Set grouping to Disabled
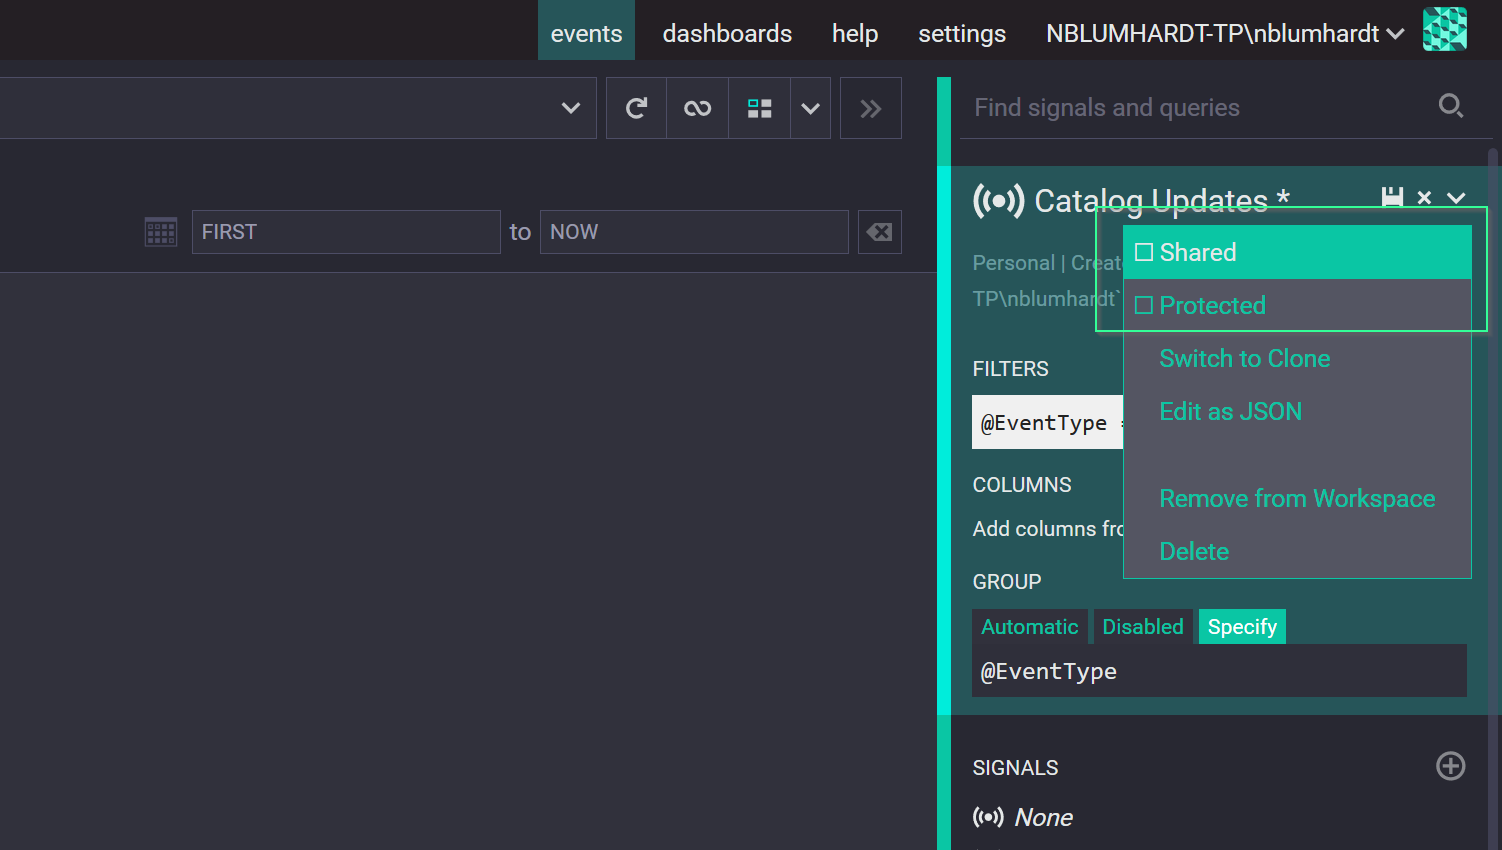Image resolution: width=1502 pixels, height=850 pixels. pyautogui.click(x=1143, y=626)
